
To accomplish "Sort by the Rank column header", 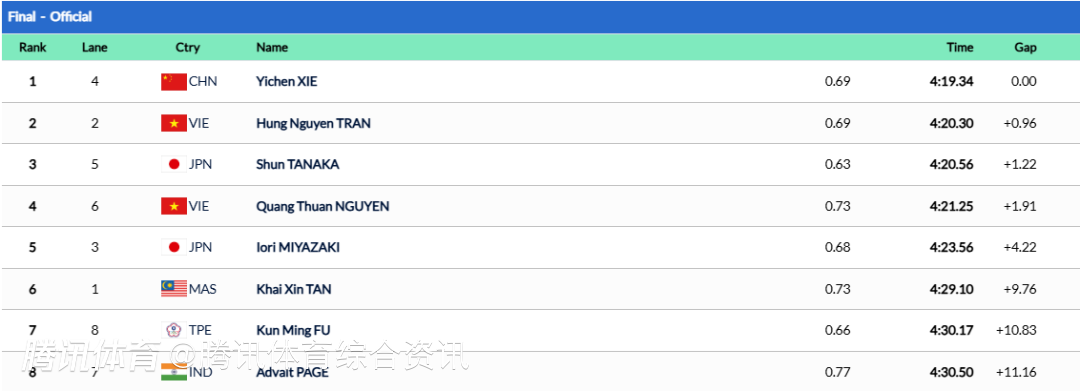I will 32,47.
